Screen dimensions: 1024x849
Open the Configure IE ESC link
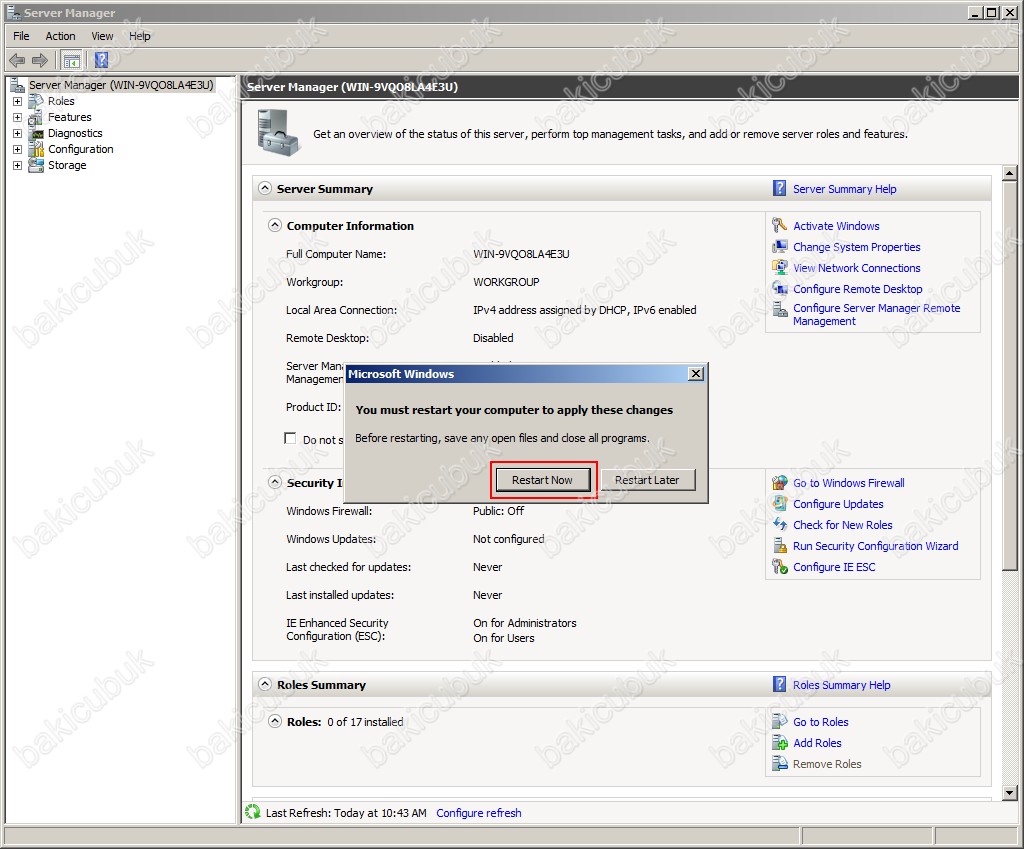click(x=834, y=567)
